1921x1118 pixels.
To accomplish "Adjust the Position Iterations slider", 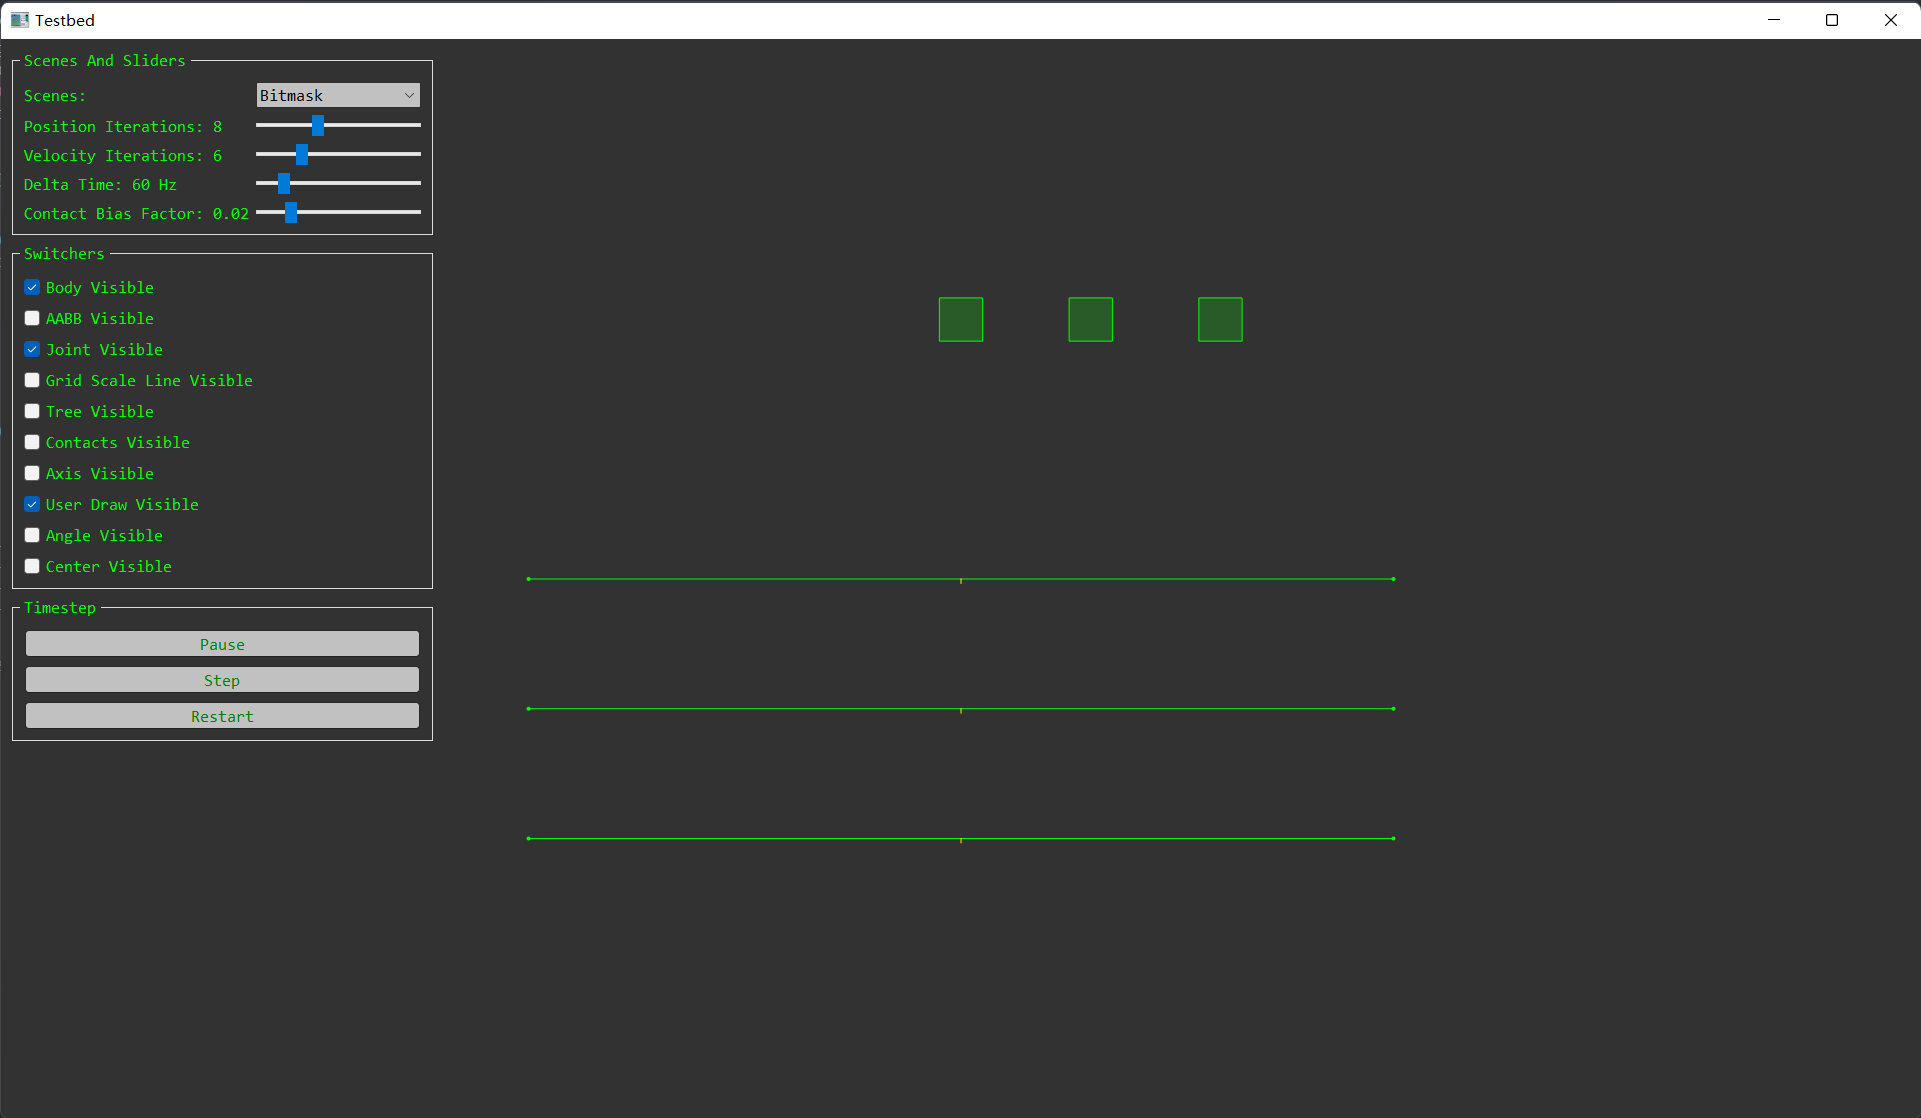I will point(318,125).
